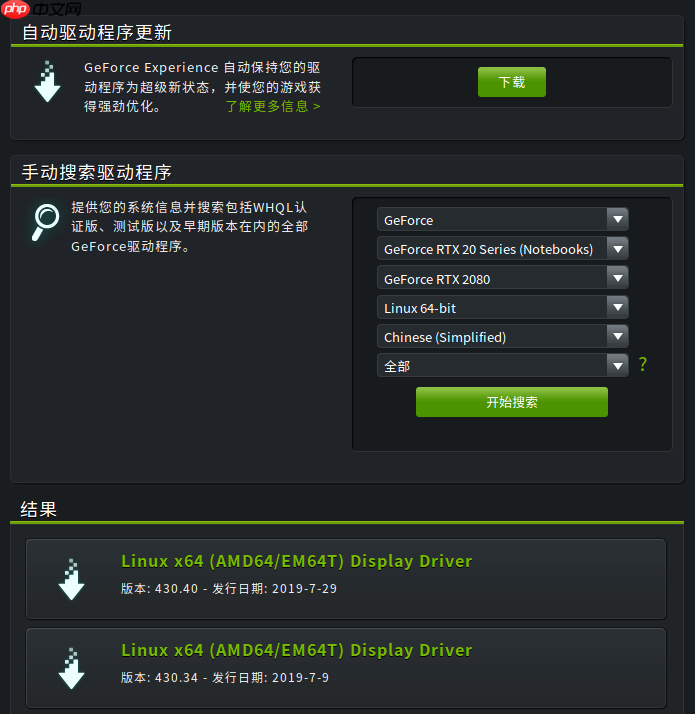Open the Chinese (Simplified) language dropdown
The image size is (695, 714).
(503, 337)
